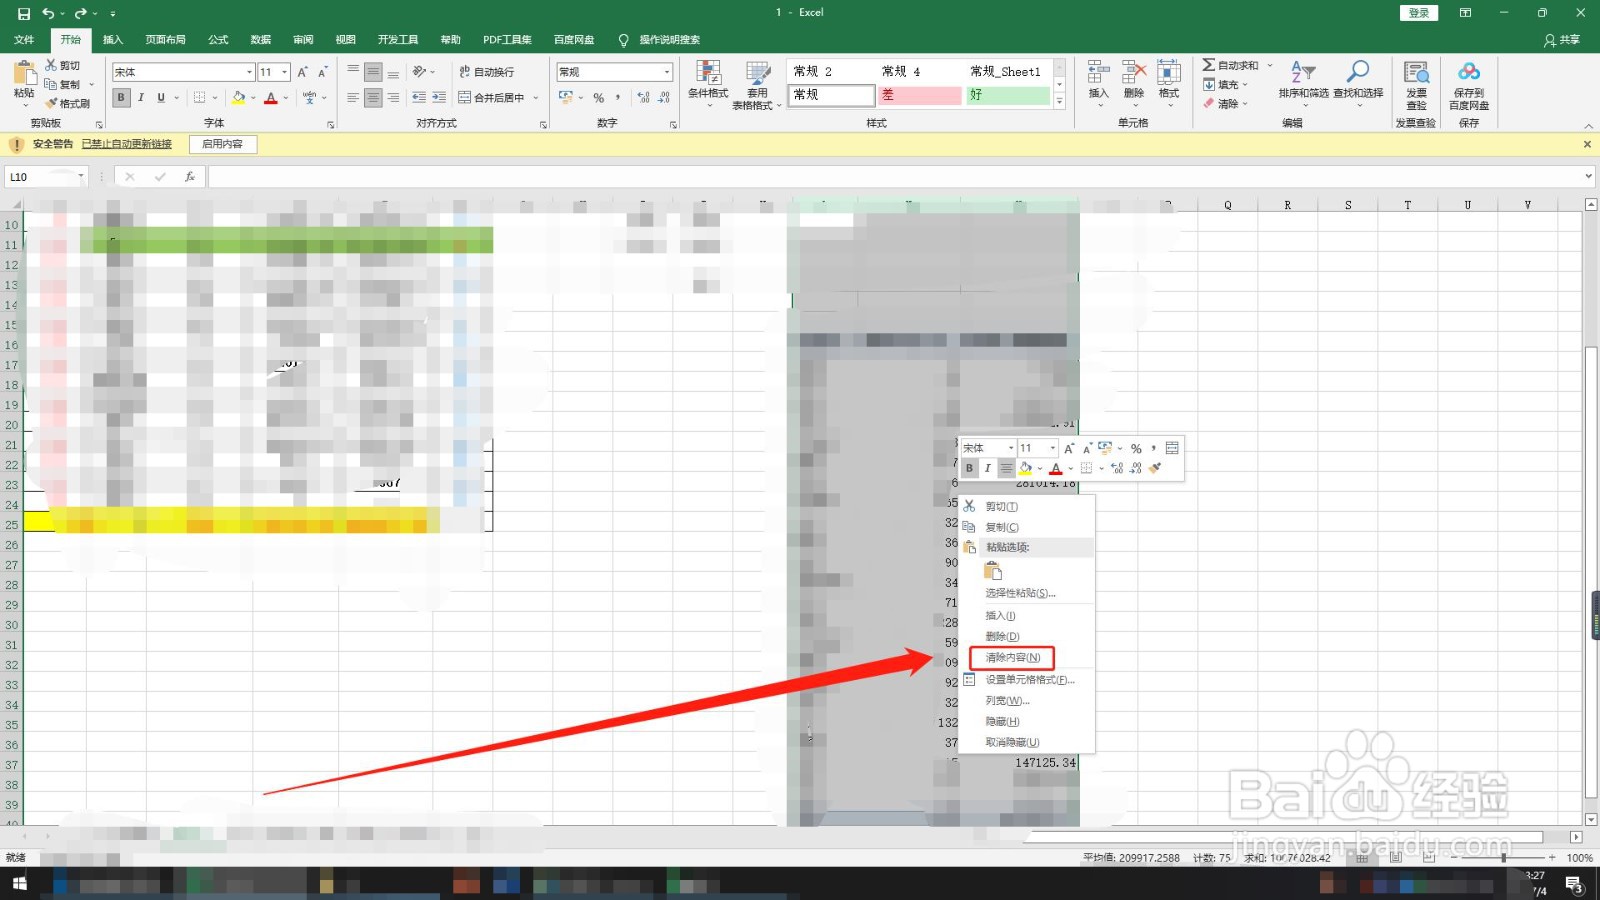
Task: Open mini toolbar font name dropdown
Action: [x=1010, y=448]
